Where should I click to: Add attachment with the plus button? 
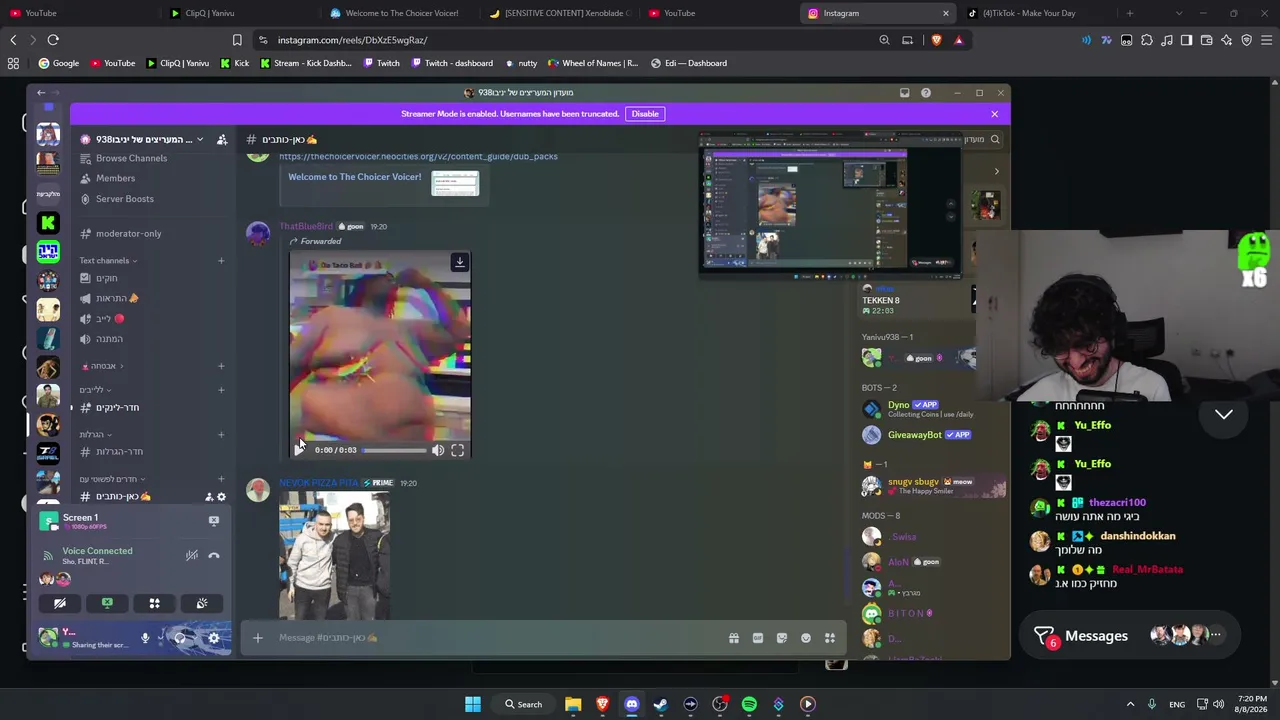[x=257, y=638]
